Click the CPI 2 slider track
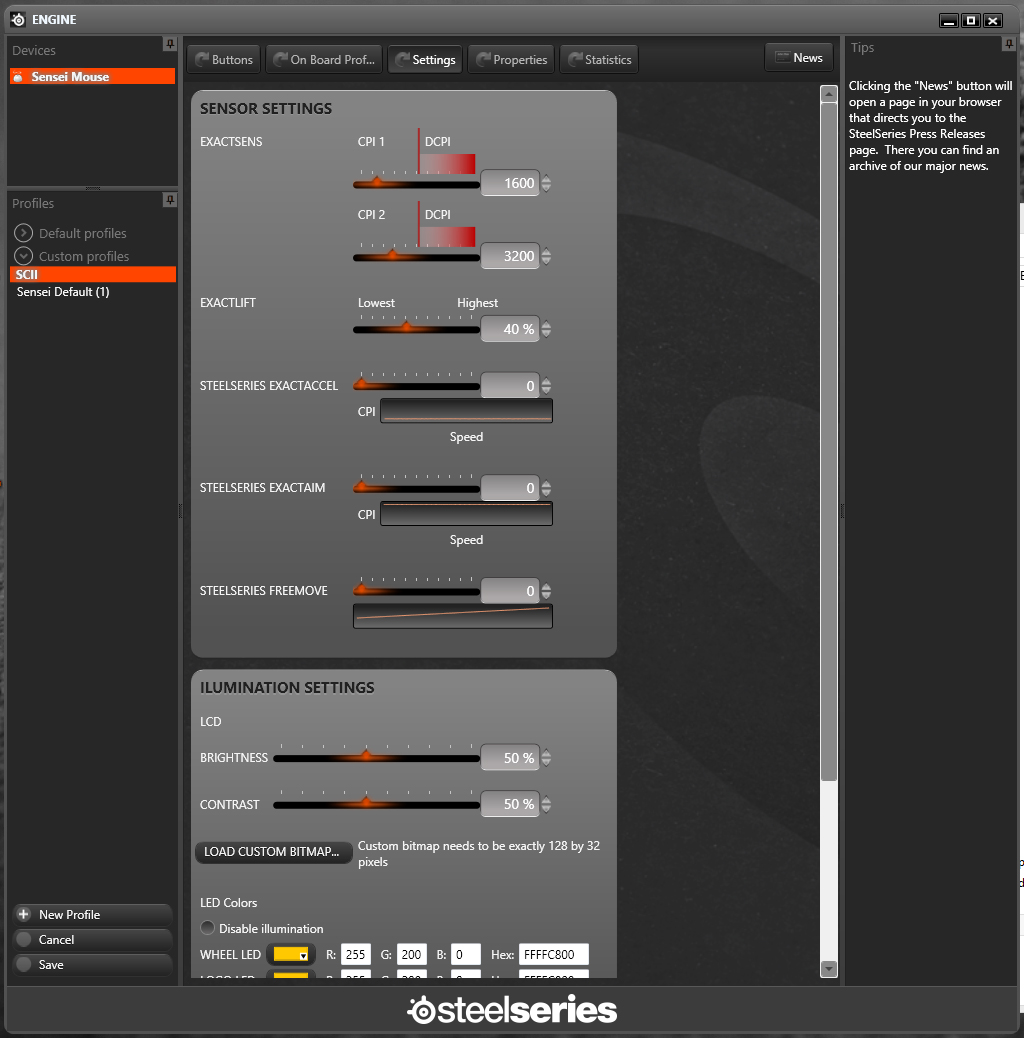1024x1038 pixels. (x=416, y=257)
